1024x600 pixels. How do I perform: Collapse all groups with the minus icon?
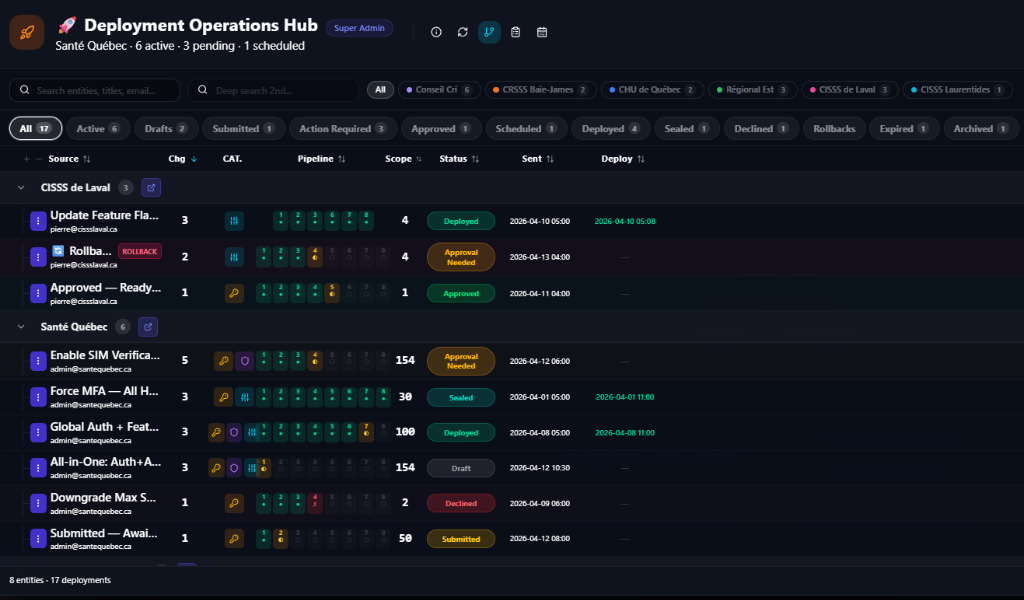[39, 159]
